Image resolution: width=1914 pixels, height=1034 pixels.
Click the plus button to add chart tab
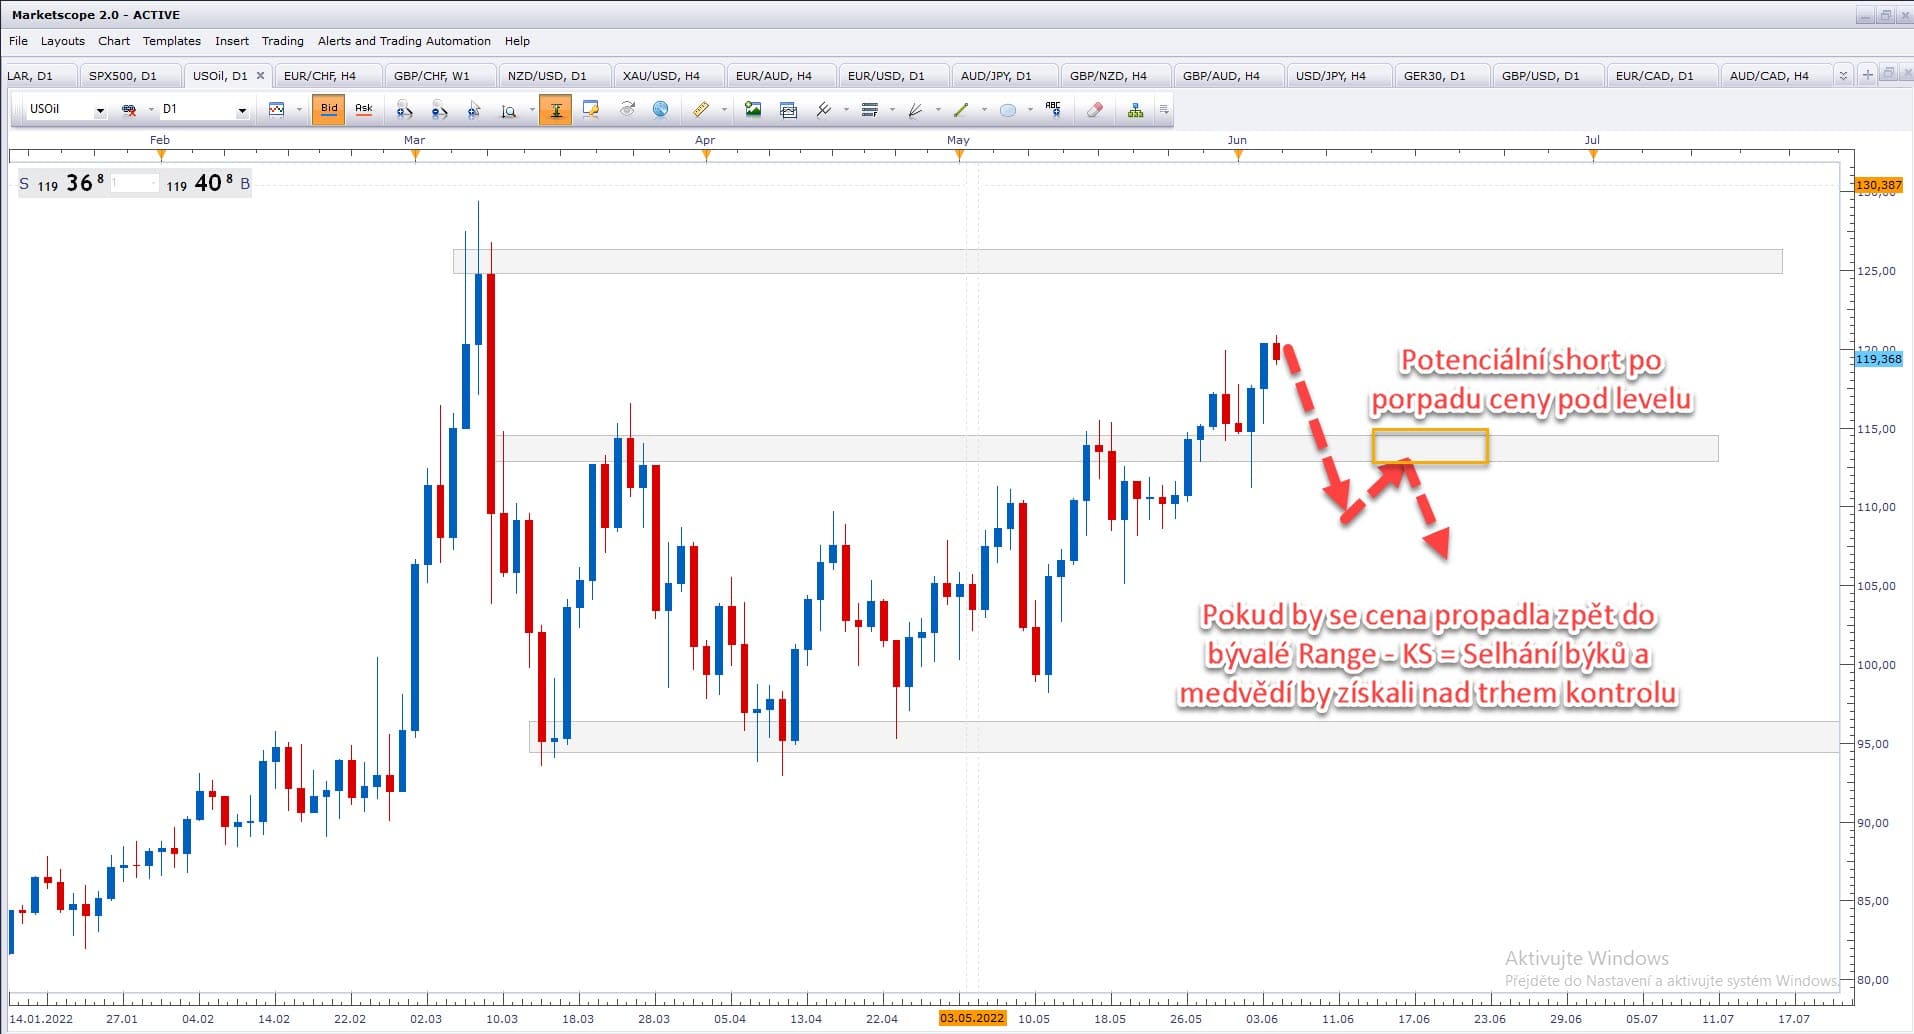tap(1867, 75)
